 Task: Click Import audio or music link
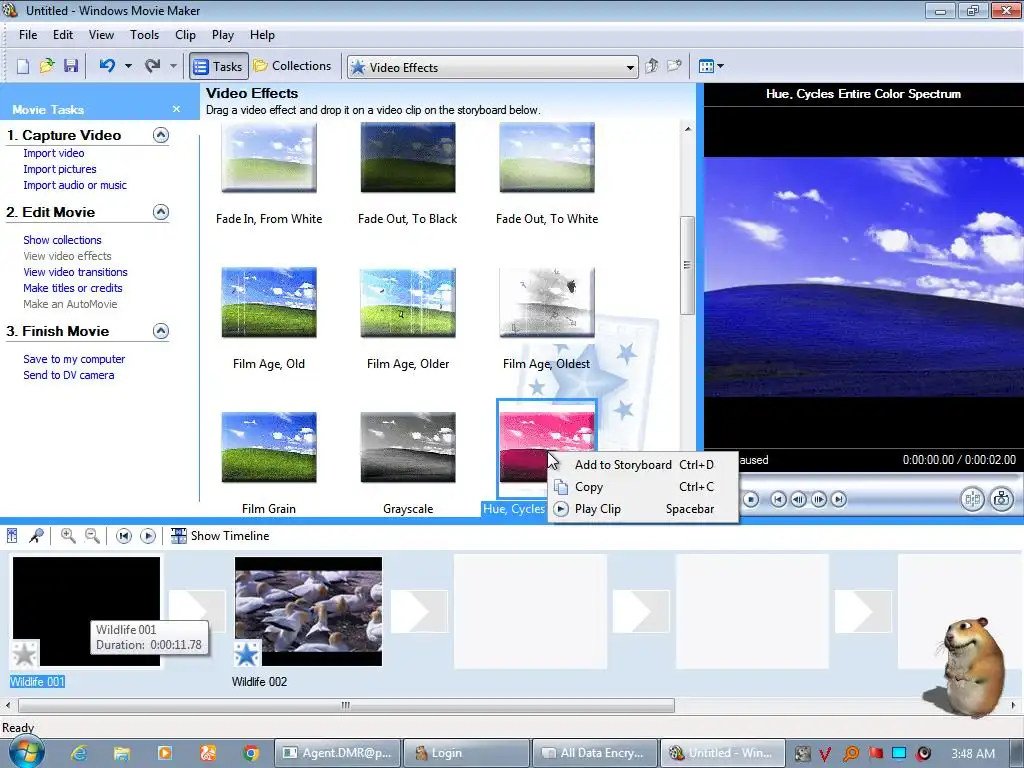coord(75,185)
